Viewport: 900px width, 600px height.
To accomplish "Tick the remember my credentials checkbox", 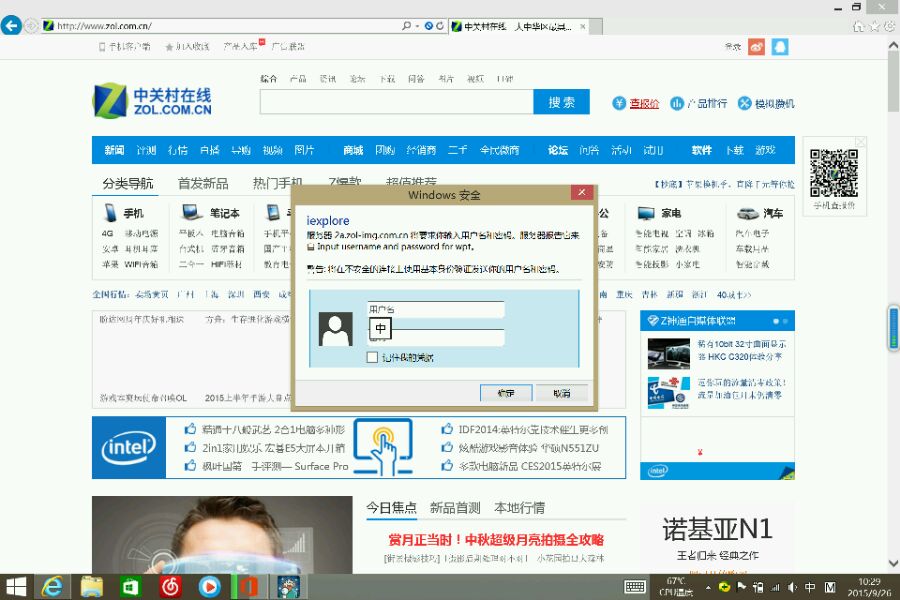I will pos(372,357).
